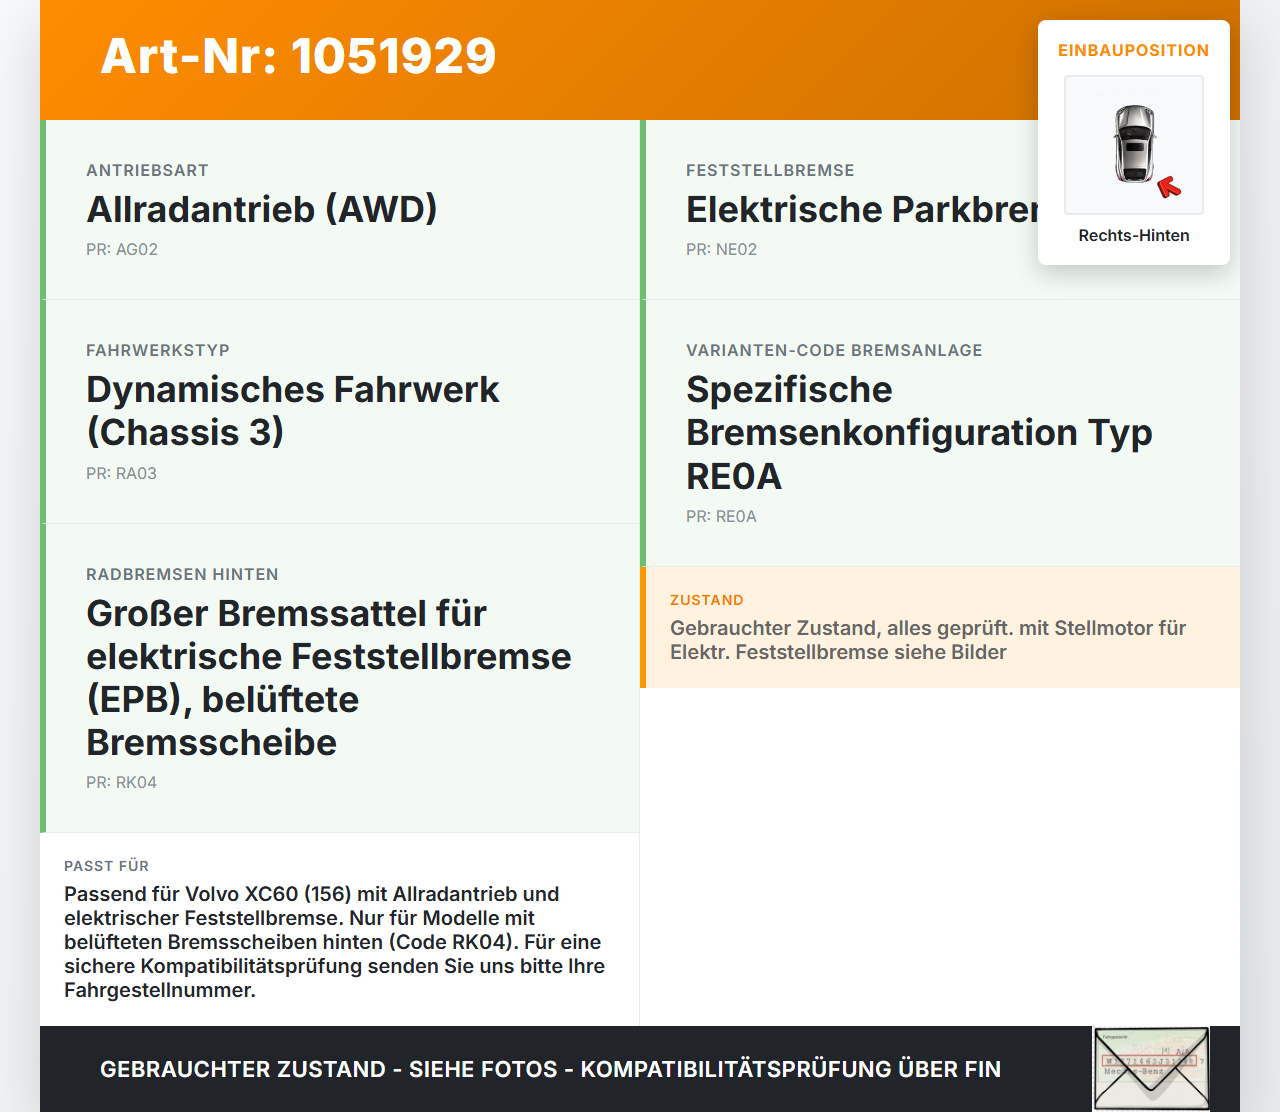This screenshot has height=1113, width=1280.
Task: Click the car position diagram image
Action: (x=1134, y=145)
